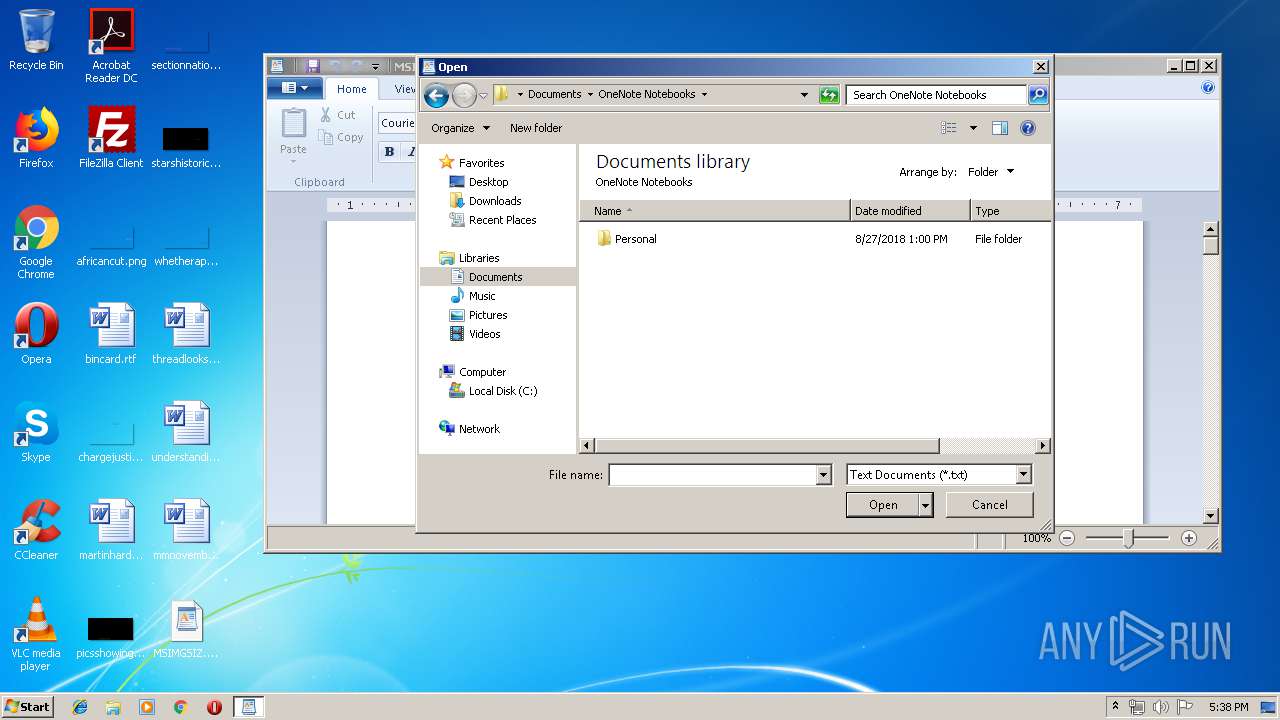Open the split arrow beside Open button
1280x720 pixels.
pyautogui.click(x=926, y=505)
